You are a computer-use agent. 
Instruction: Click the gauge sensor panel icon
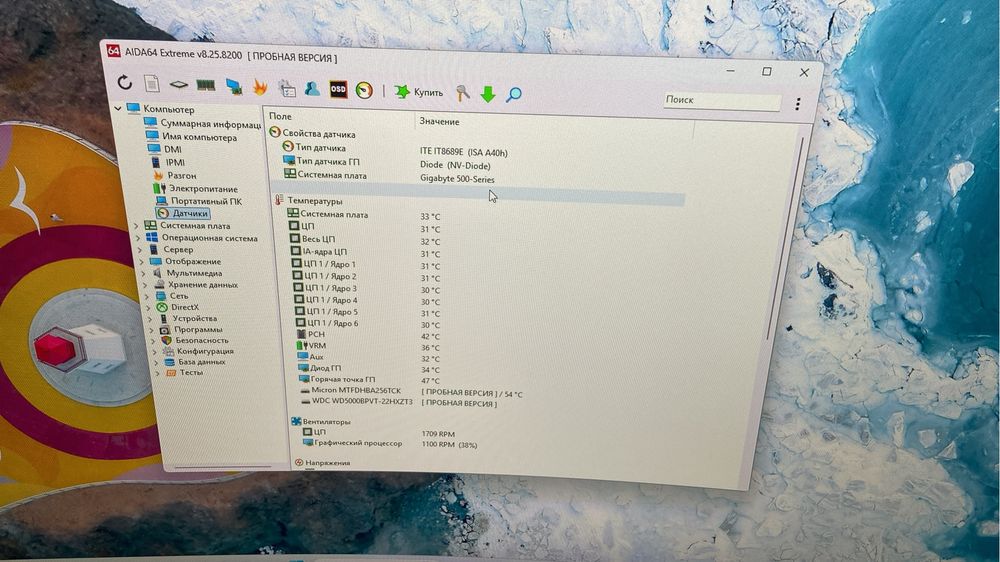(364, 91)
